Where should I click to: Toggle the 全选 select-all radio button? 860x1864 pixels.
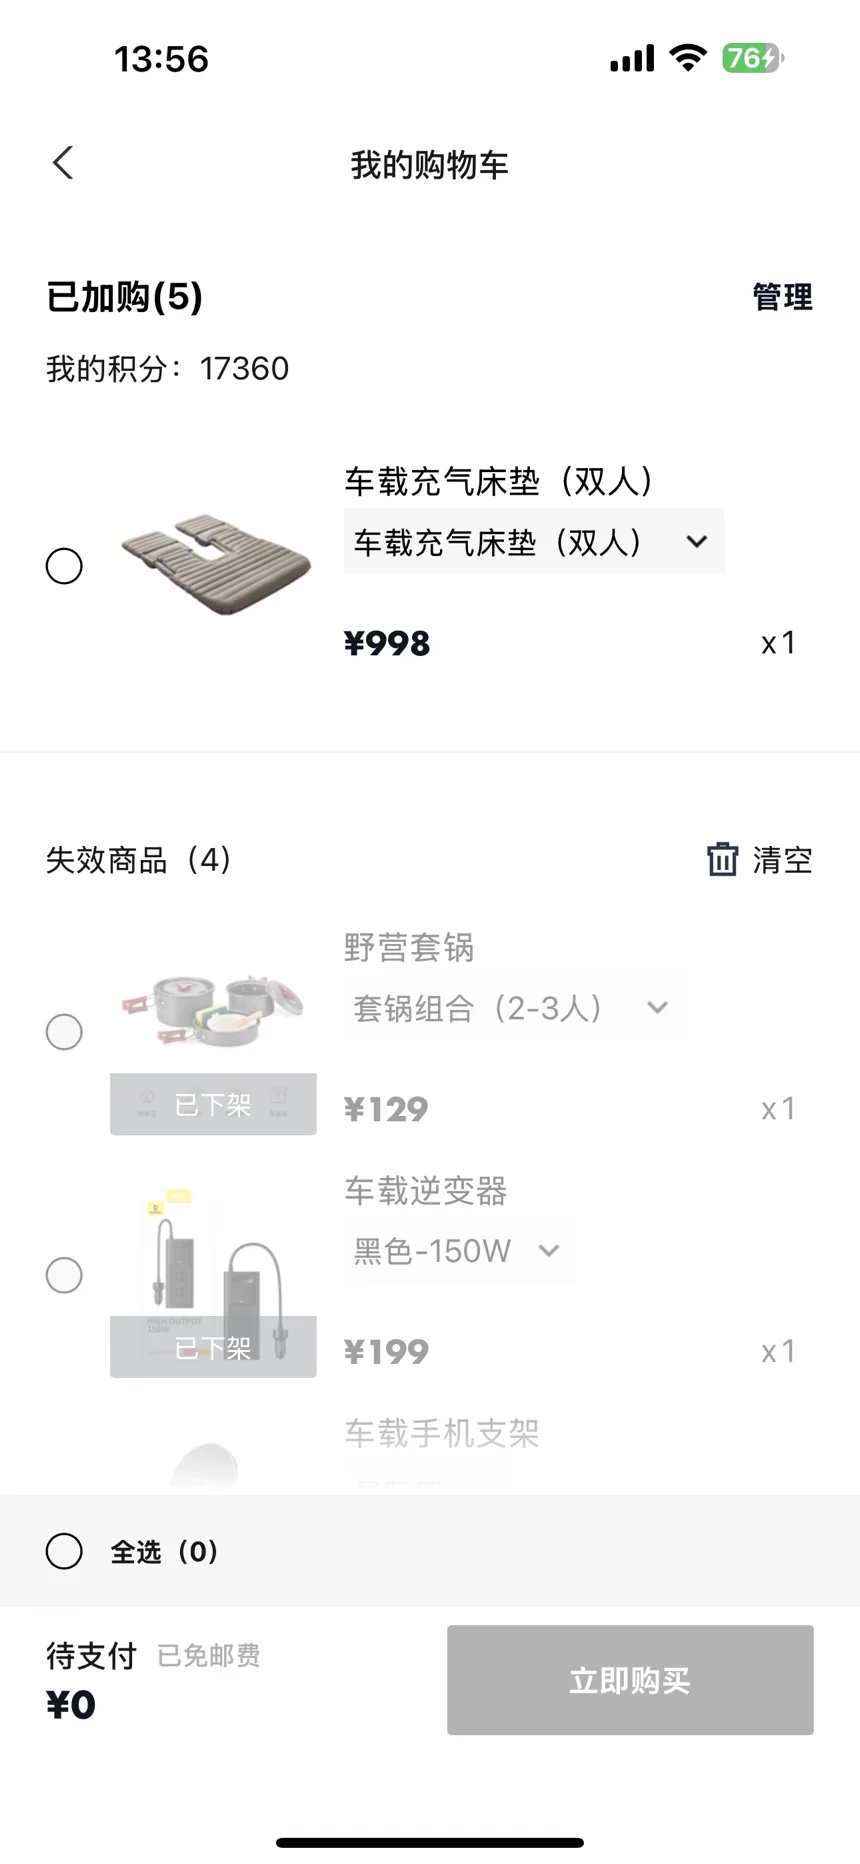[x=64, y=1551]
